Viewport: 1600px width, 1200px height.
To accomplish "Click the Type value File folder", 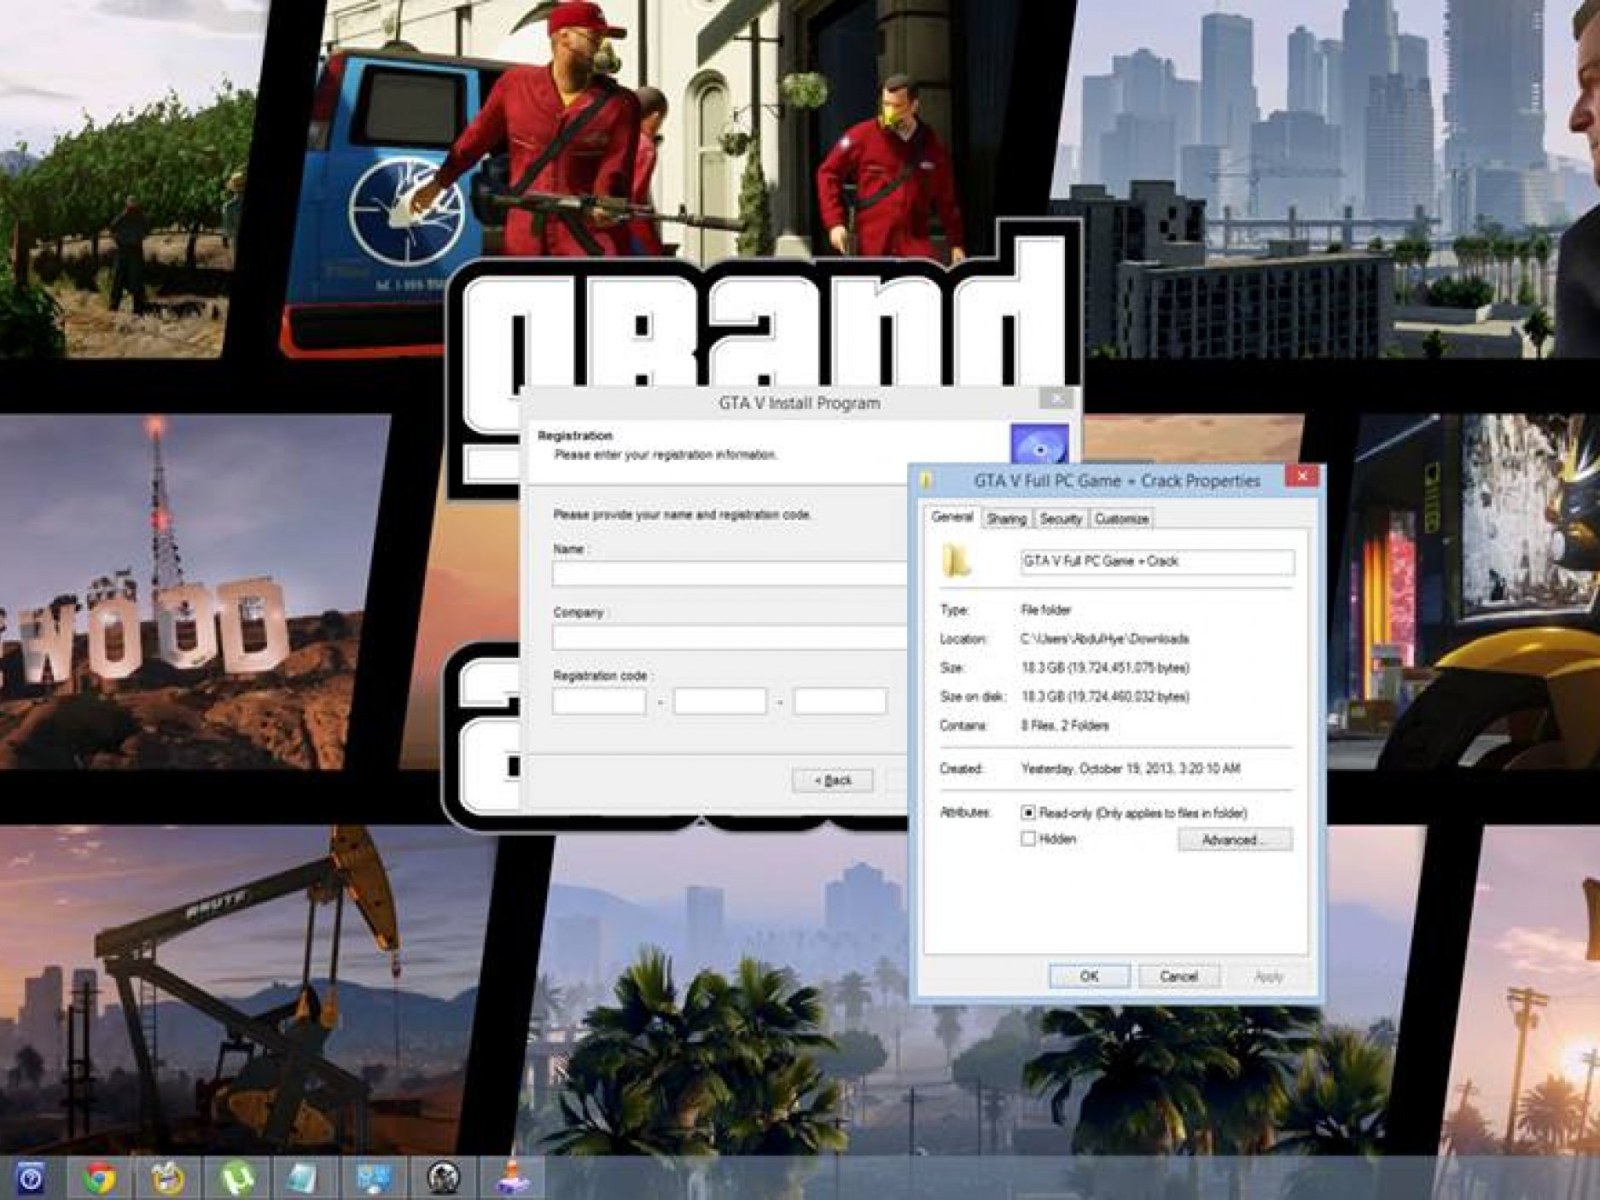I will tap(1046, 609).
